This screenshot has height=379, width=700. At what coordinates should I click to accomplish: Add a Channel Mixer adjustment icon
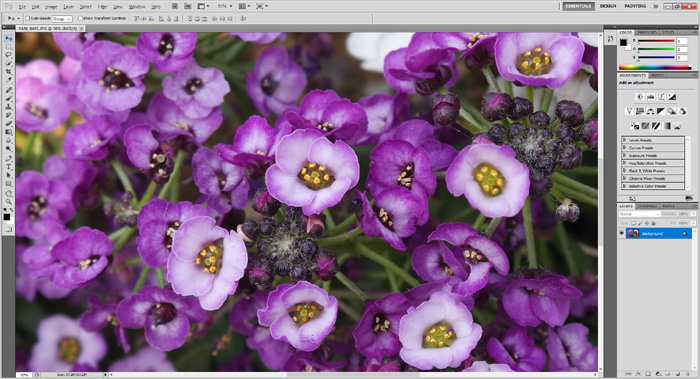click(x=682, y=111)
